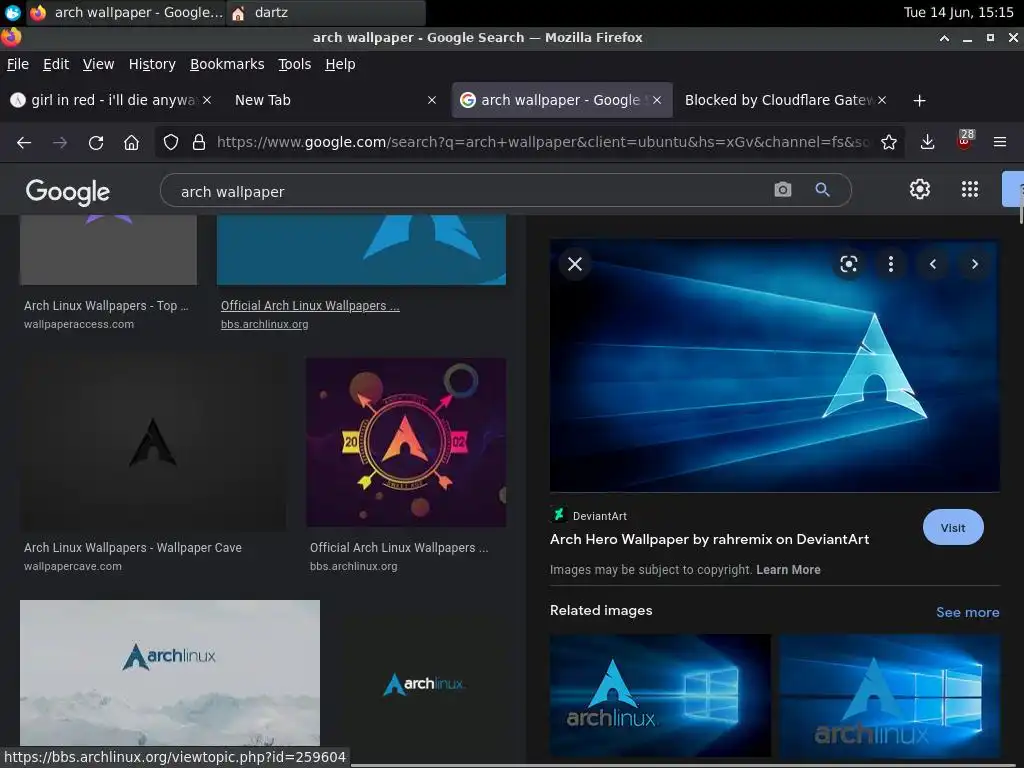Select the colorful 2002 Arch badge thumbnail

[406, 442]
